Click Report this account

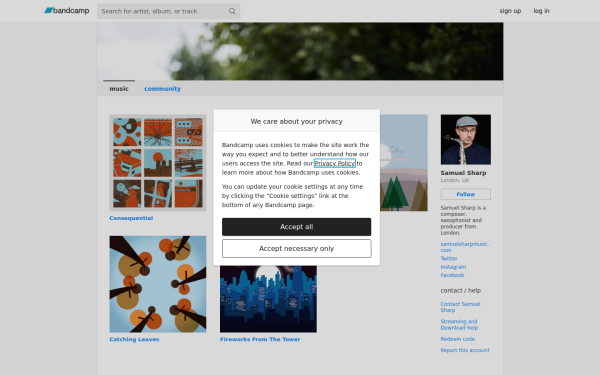465,350
